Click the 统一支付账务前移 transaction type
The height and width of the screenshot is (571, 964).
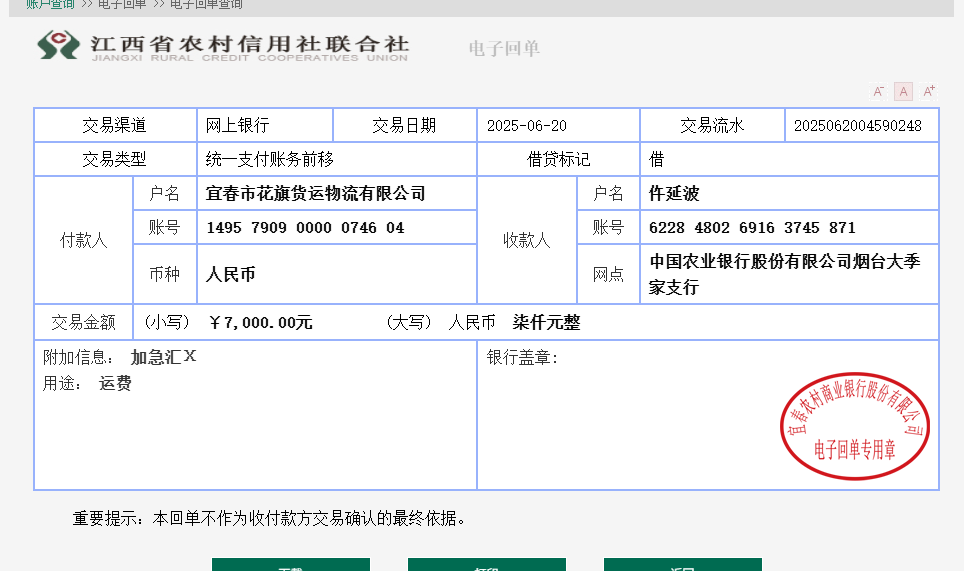click(269, 160)
